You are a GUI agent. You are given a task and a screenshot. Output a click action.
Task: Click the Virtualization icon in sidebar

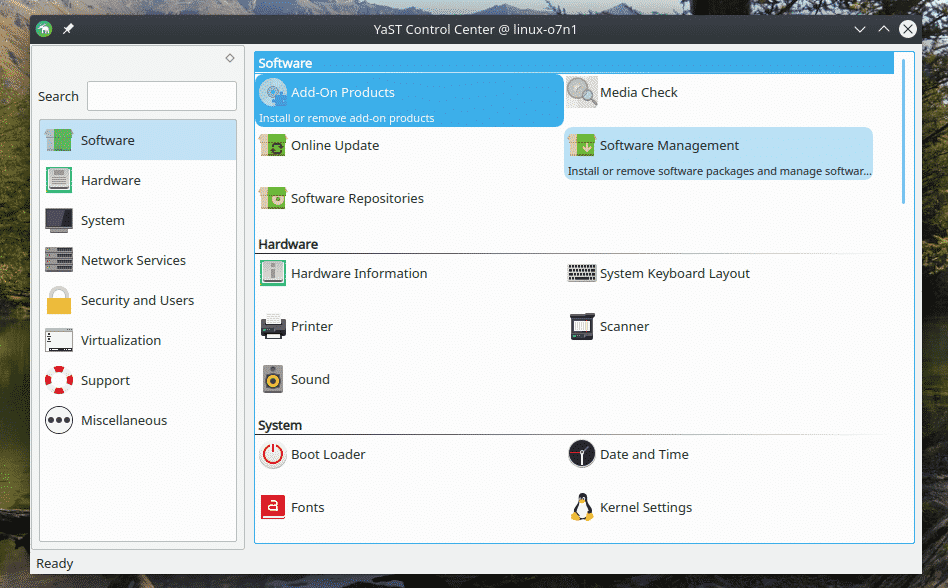point(59,340)
